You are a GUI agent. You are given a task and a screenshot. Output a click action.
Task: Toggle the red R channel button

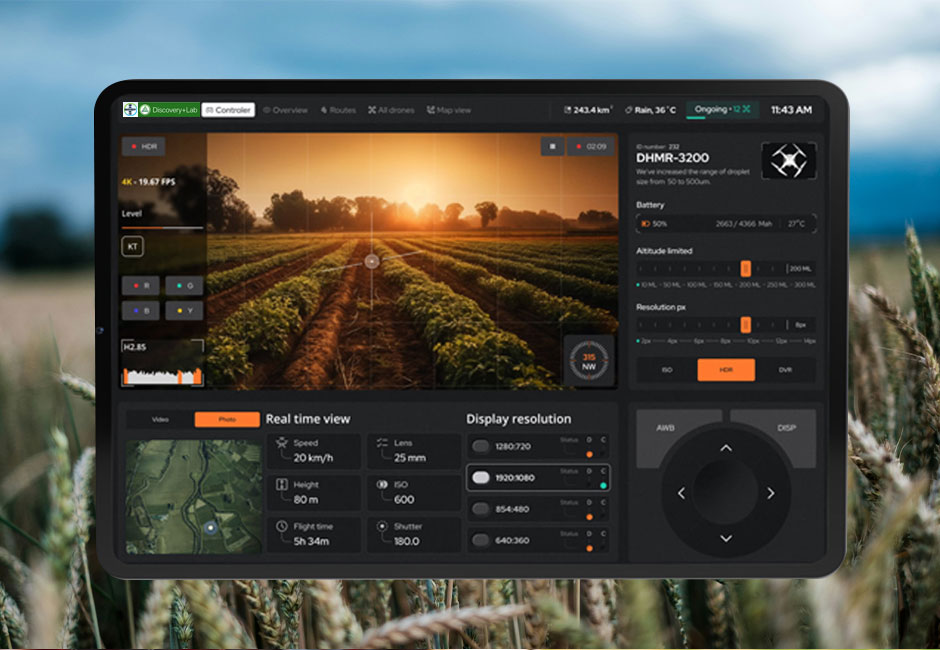point(141,285)
